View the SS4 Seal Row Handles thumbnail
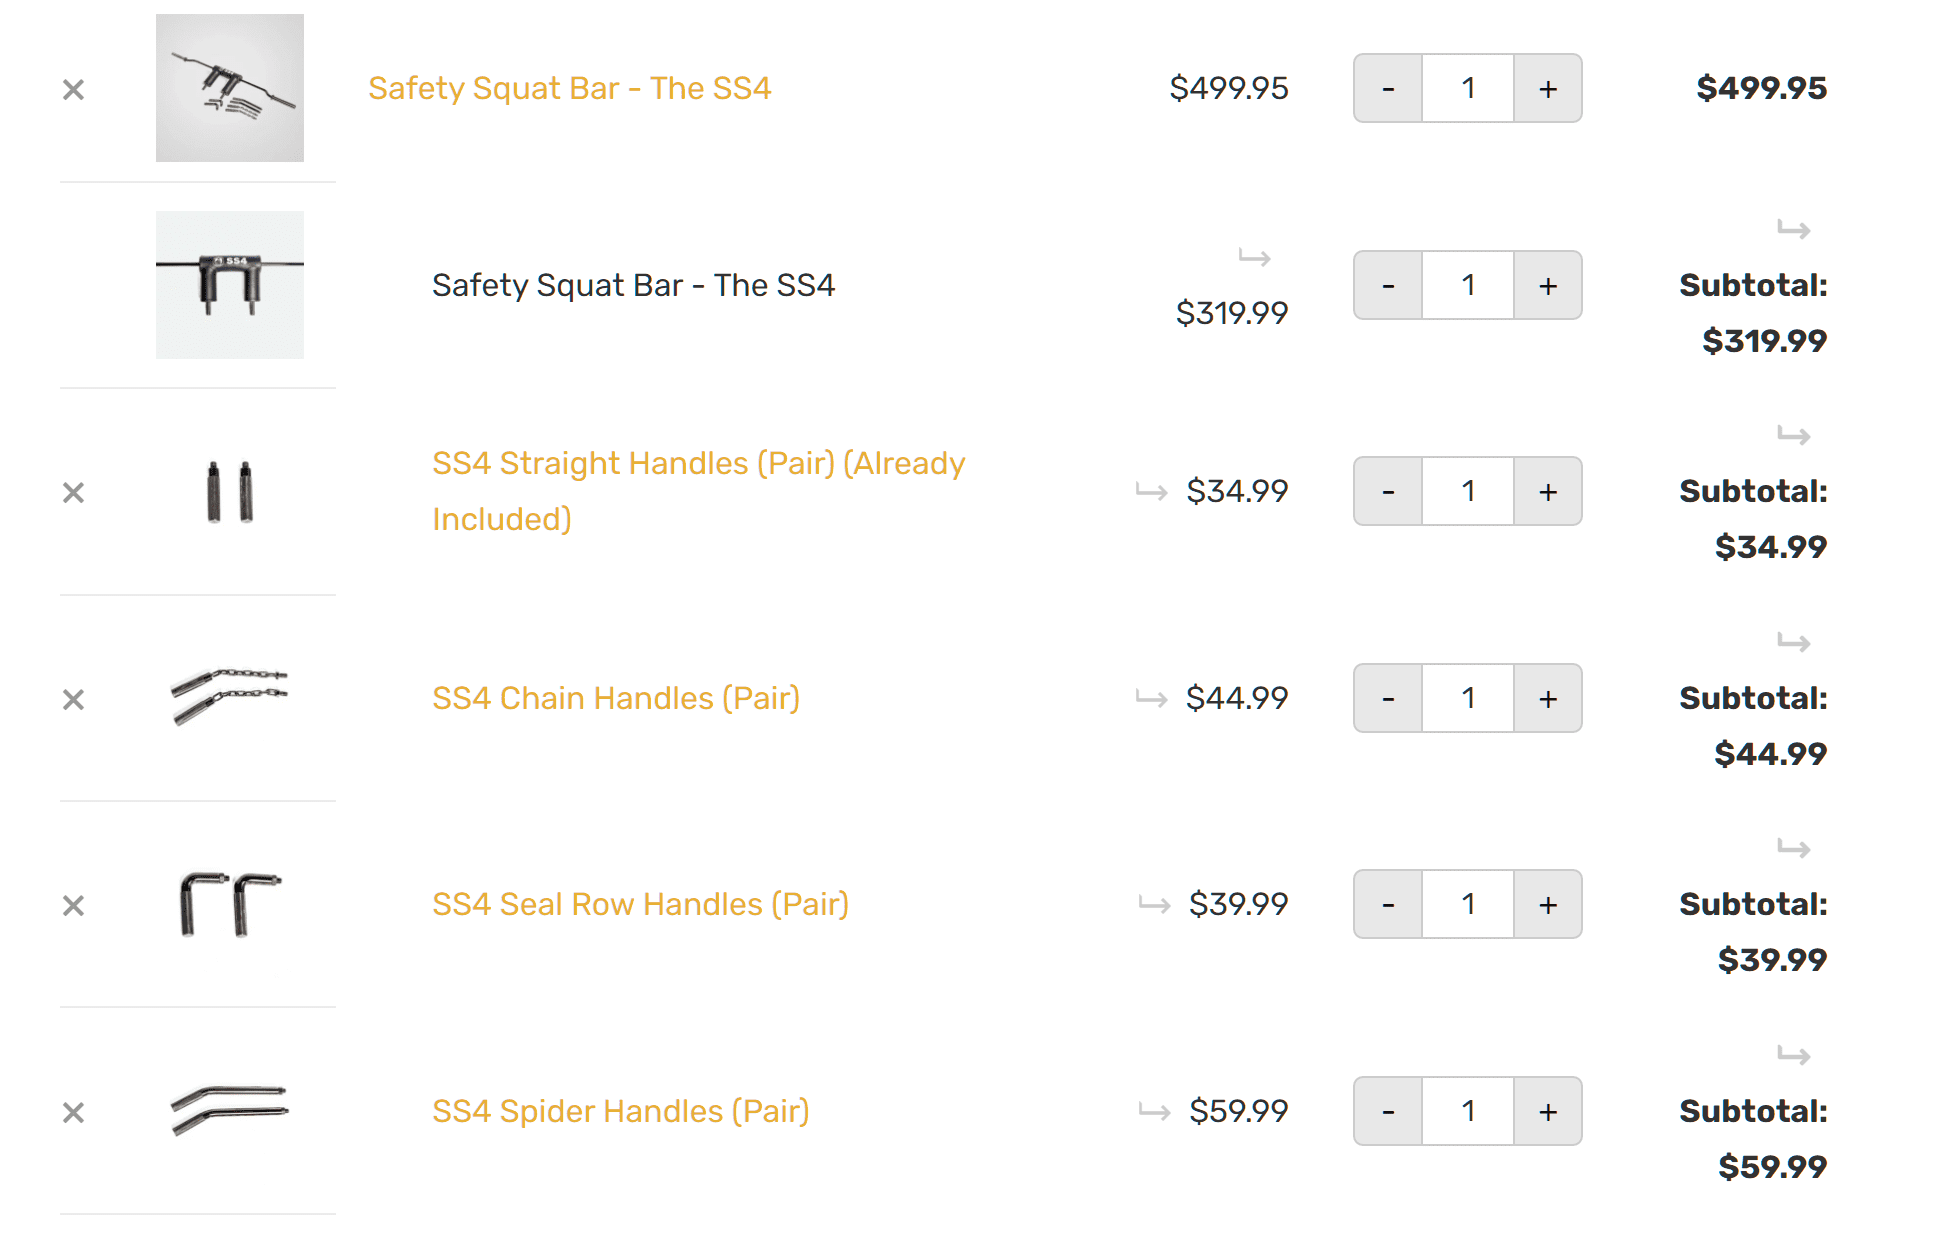 230,904
